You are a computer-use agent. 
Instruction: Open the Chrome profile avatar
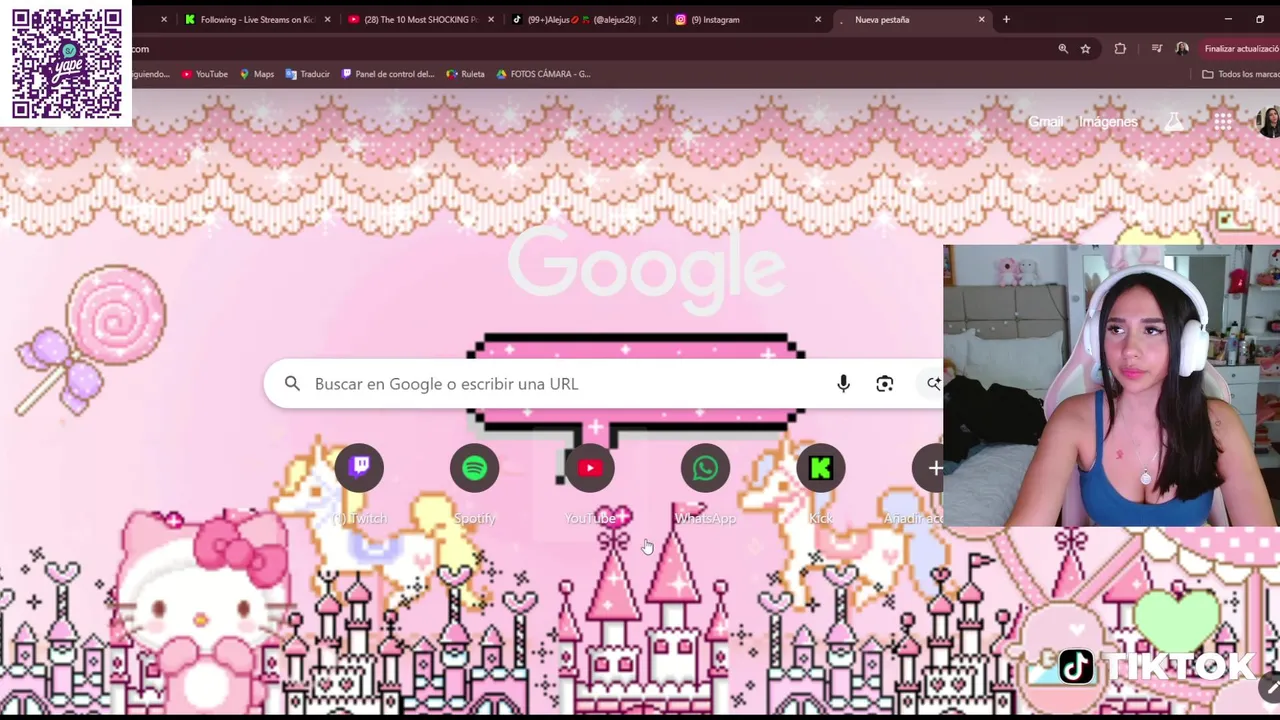click(x=1182, y=48)
